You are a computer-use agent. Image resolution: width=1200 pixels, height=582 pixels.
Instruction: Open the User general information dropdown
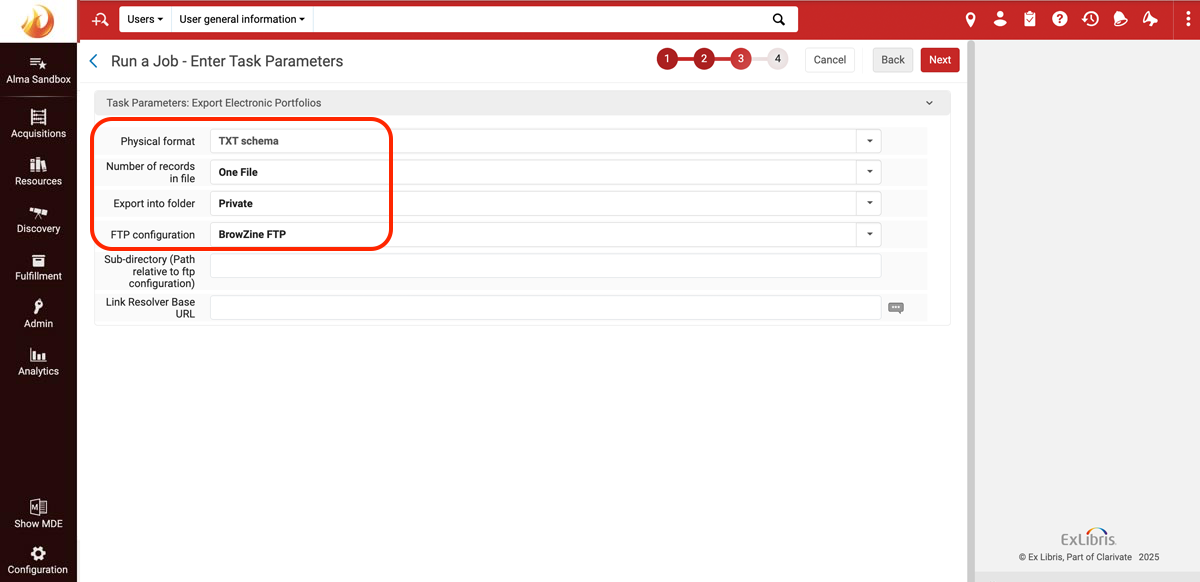pos(242,19)
